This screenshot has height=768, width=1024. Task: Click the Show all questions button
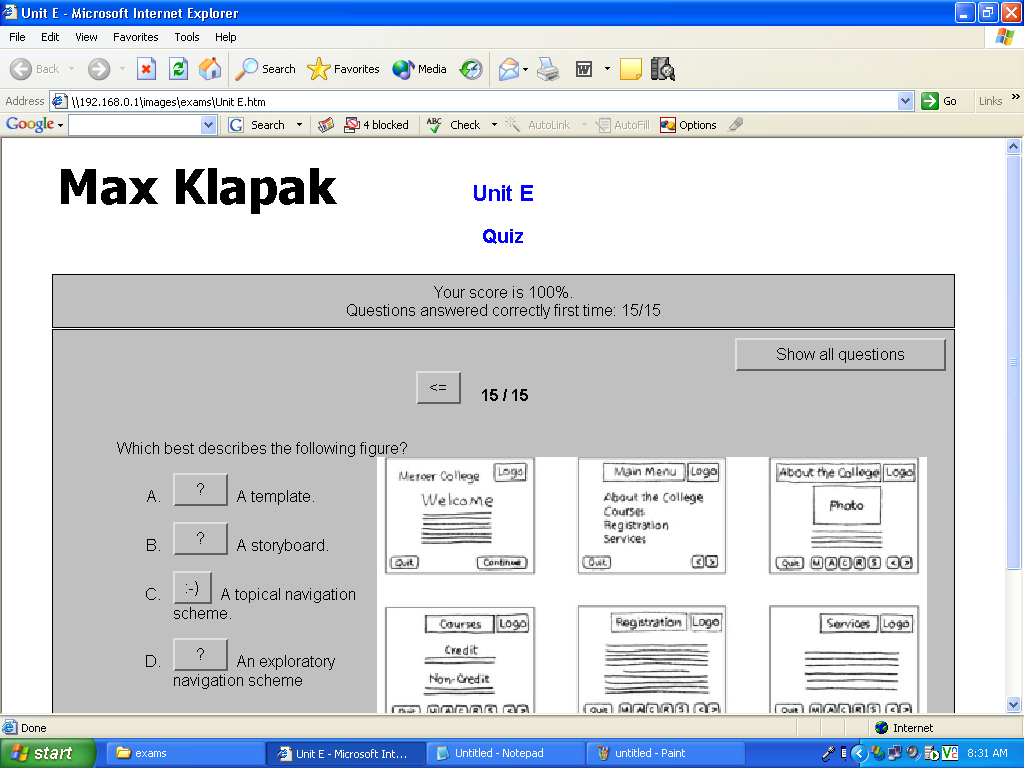coord(840,355)
